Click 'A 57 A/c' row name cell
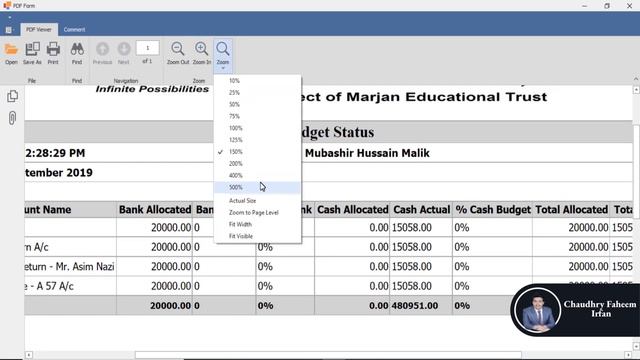Screen dimensions: 640x360 70,286
